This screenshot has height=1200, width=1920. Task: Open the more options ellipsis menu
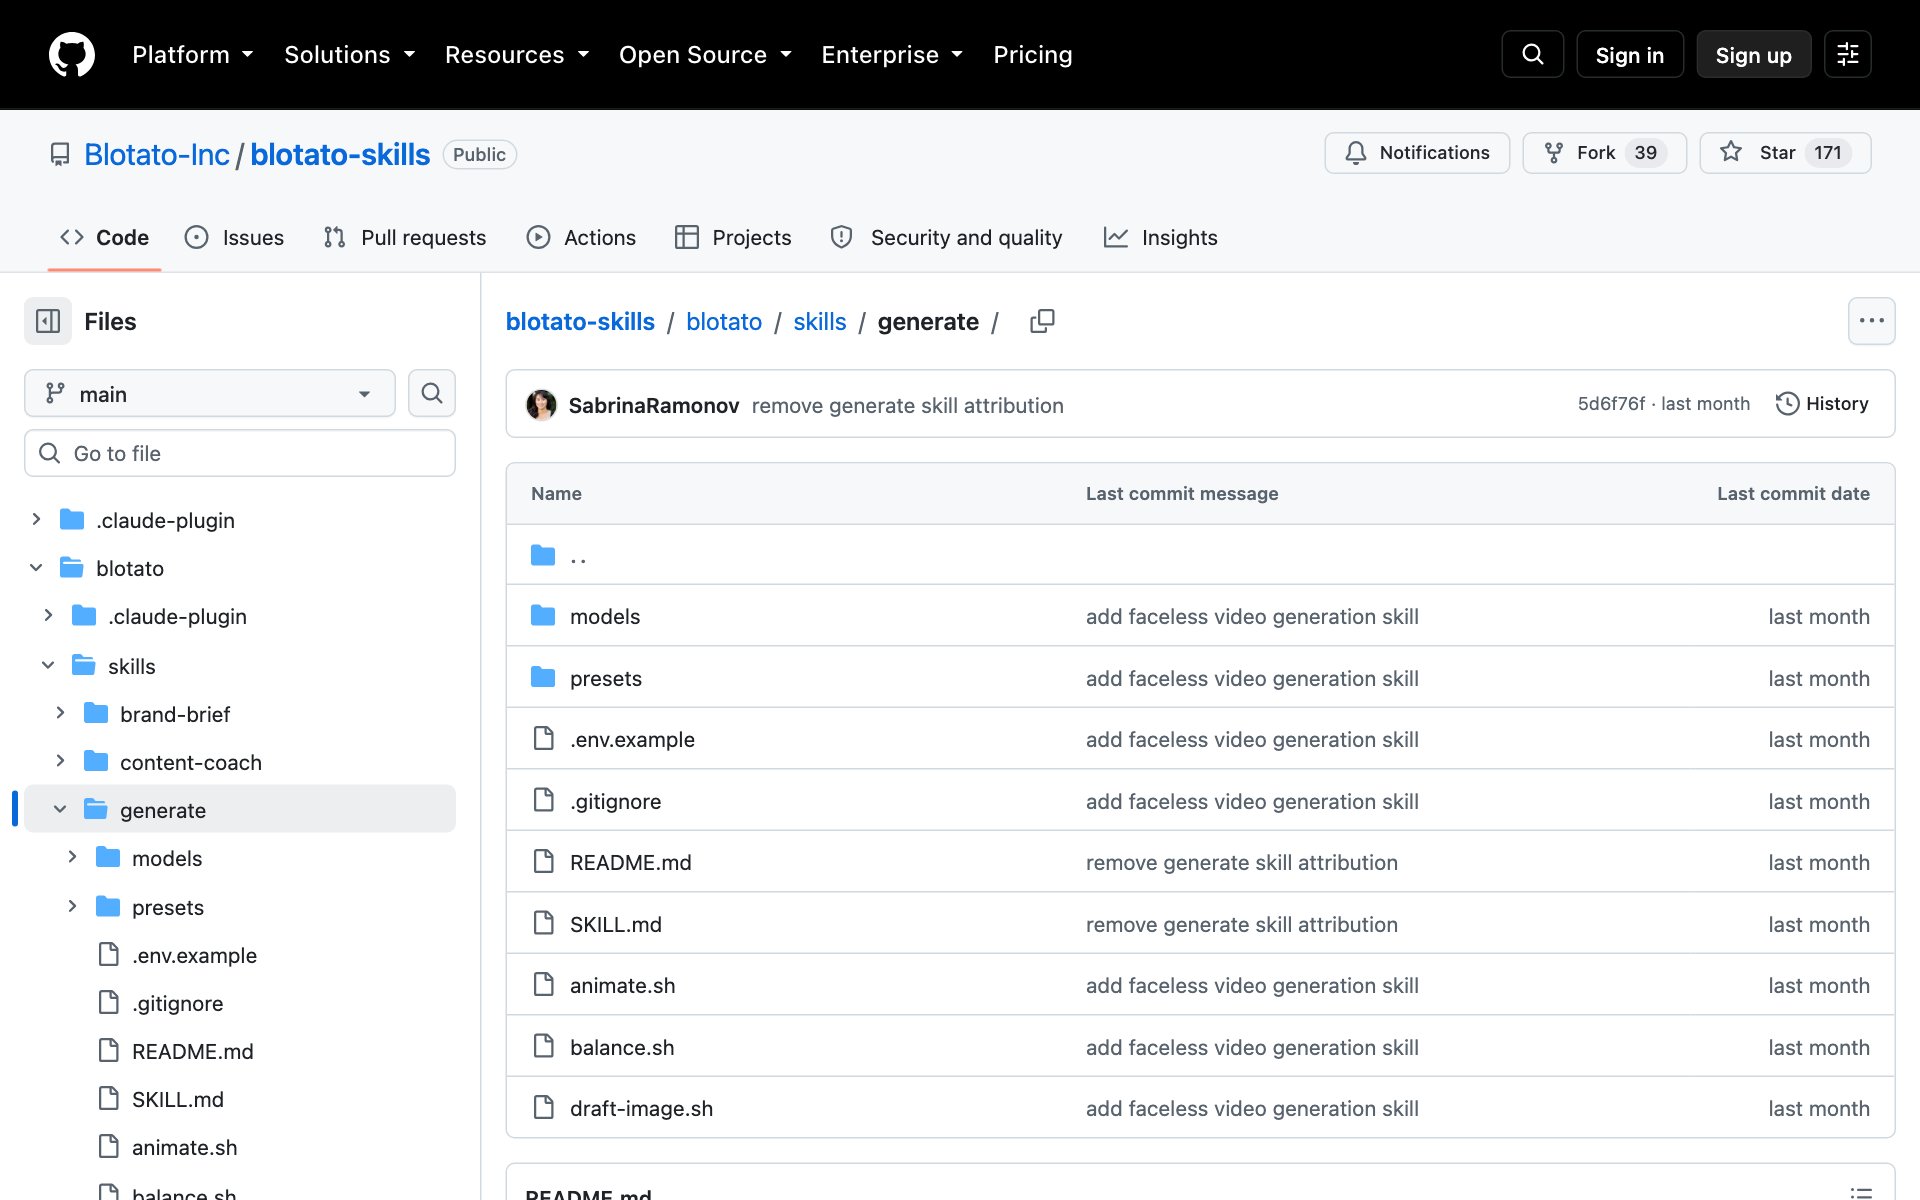click(x=1871, y=321)
